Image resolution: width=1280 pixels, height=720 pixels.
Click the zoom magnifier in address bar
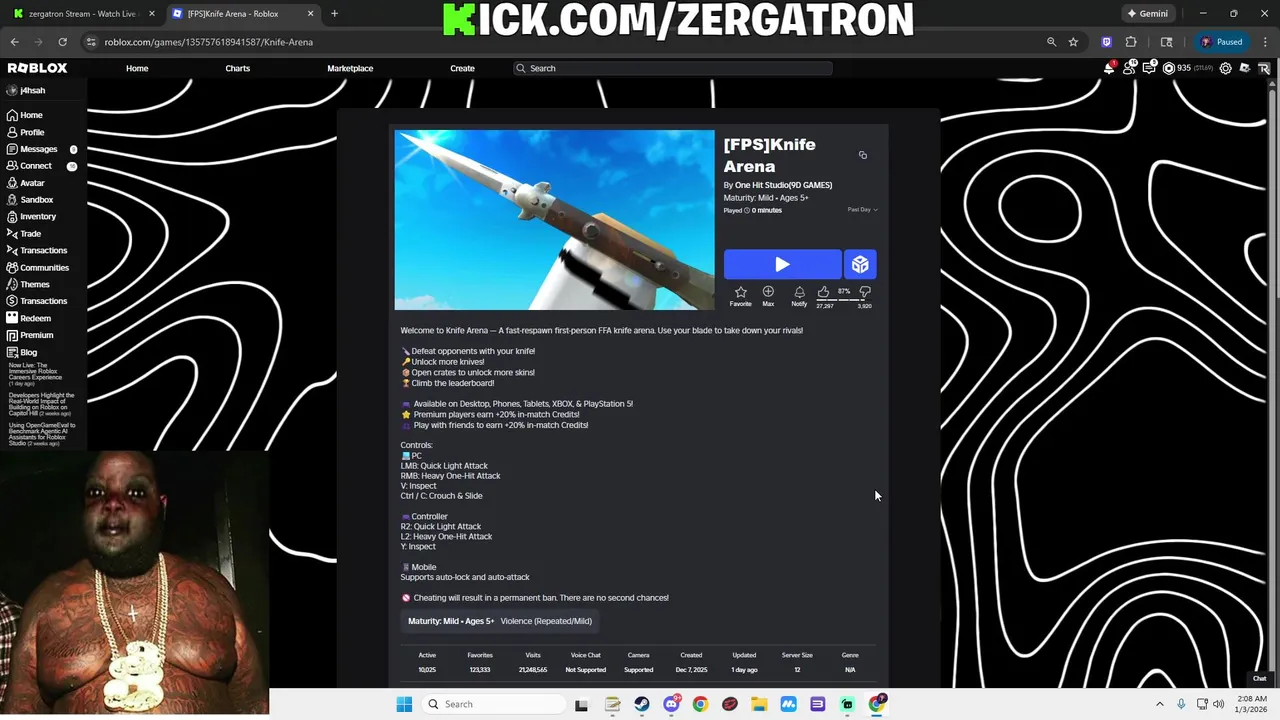(x=1051, y=42)
